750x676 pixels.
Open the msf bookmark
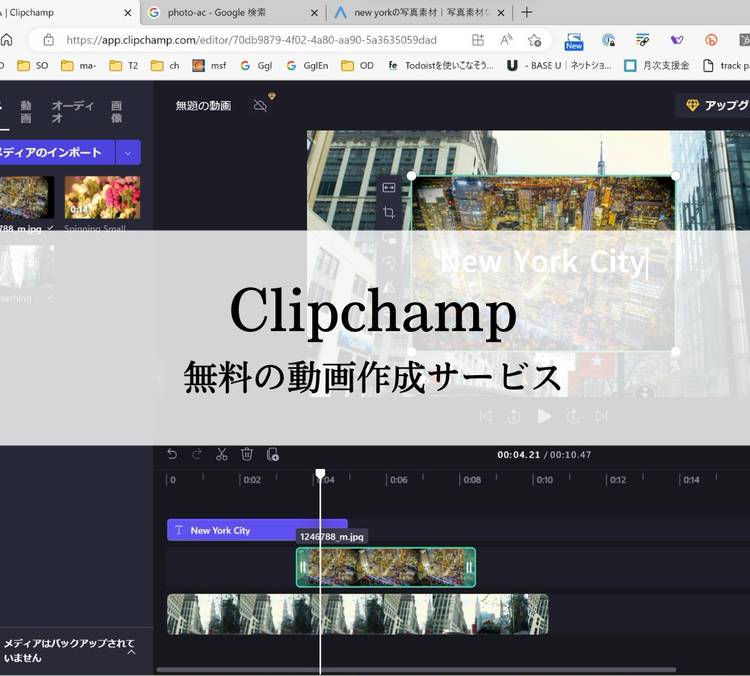point(209,66)
